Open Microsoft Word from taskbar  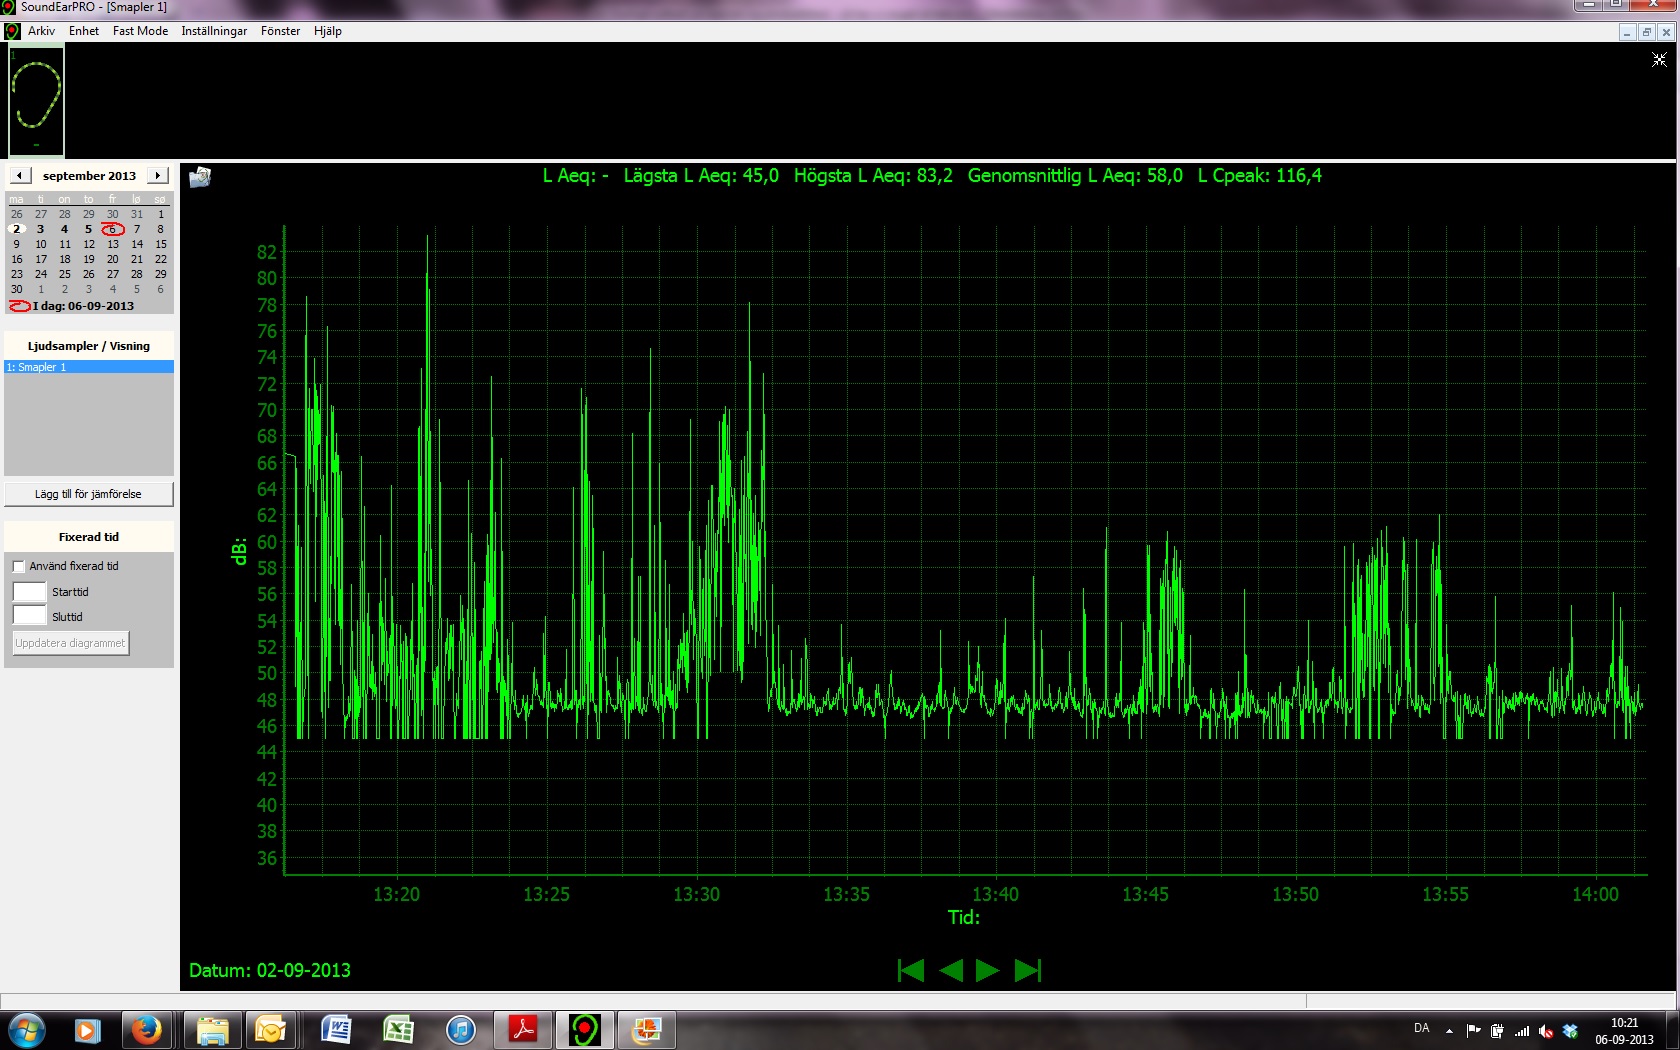pos(336,1029)
